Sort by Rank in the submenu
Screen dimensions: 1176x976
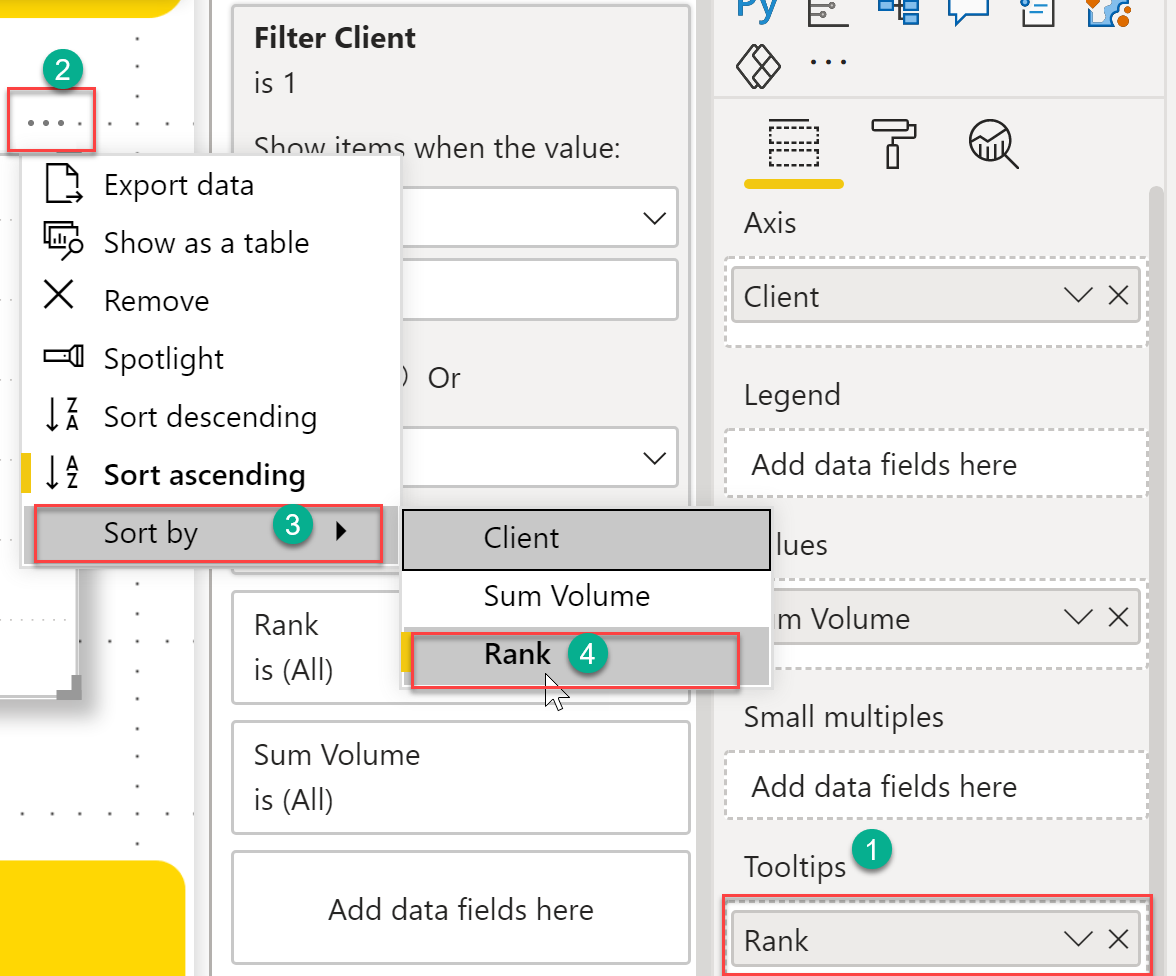(x=517, y=655)
